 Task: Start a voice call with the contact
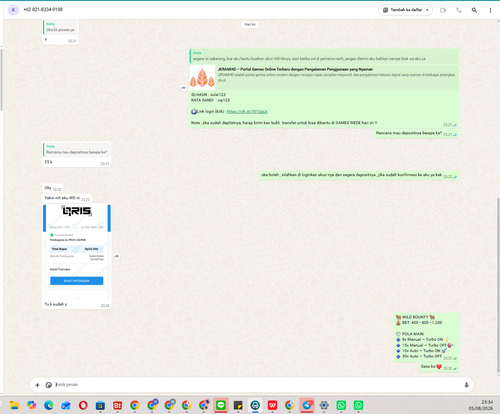(459, 10)
